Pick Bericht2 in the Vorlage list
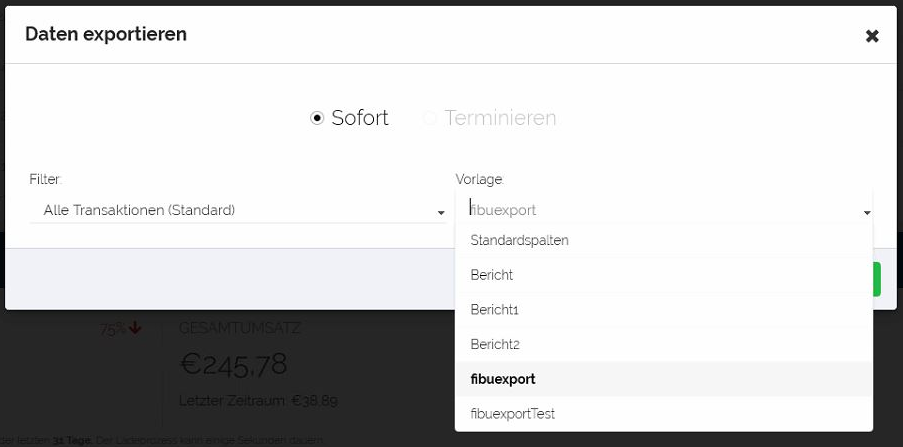The image size is (903, 447). (495, 344)
